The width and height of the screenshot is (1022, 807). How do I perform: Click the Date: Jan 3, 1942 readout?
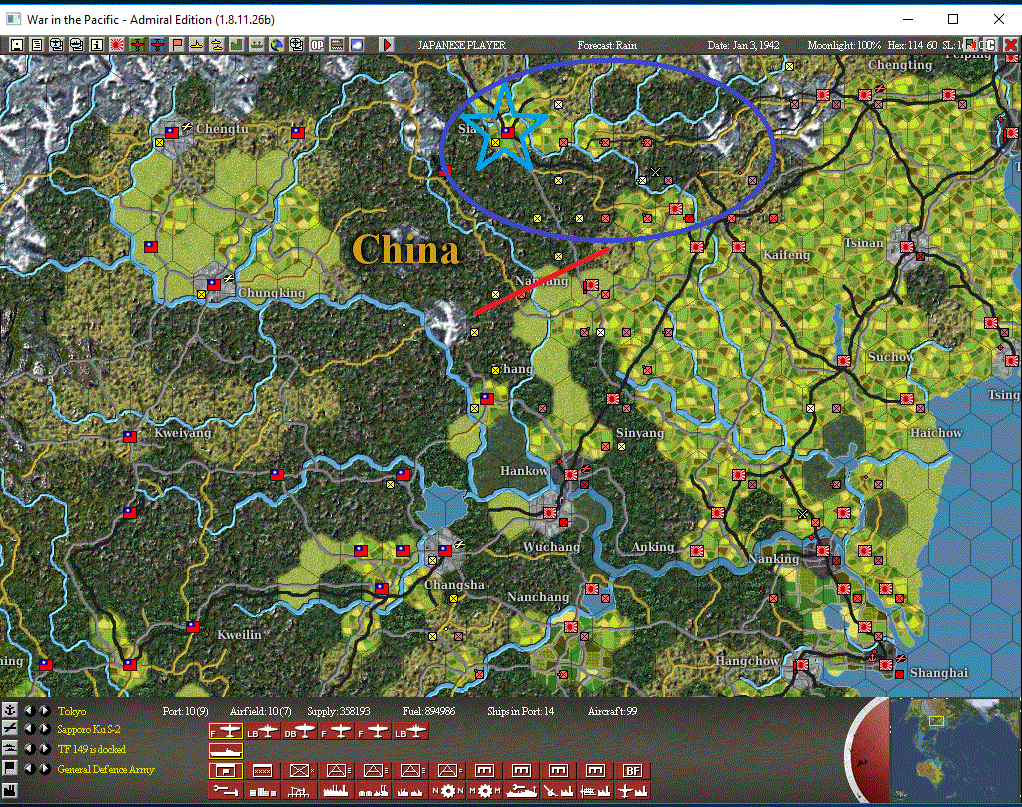pos(744,45)
